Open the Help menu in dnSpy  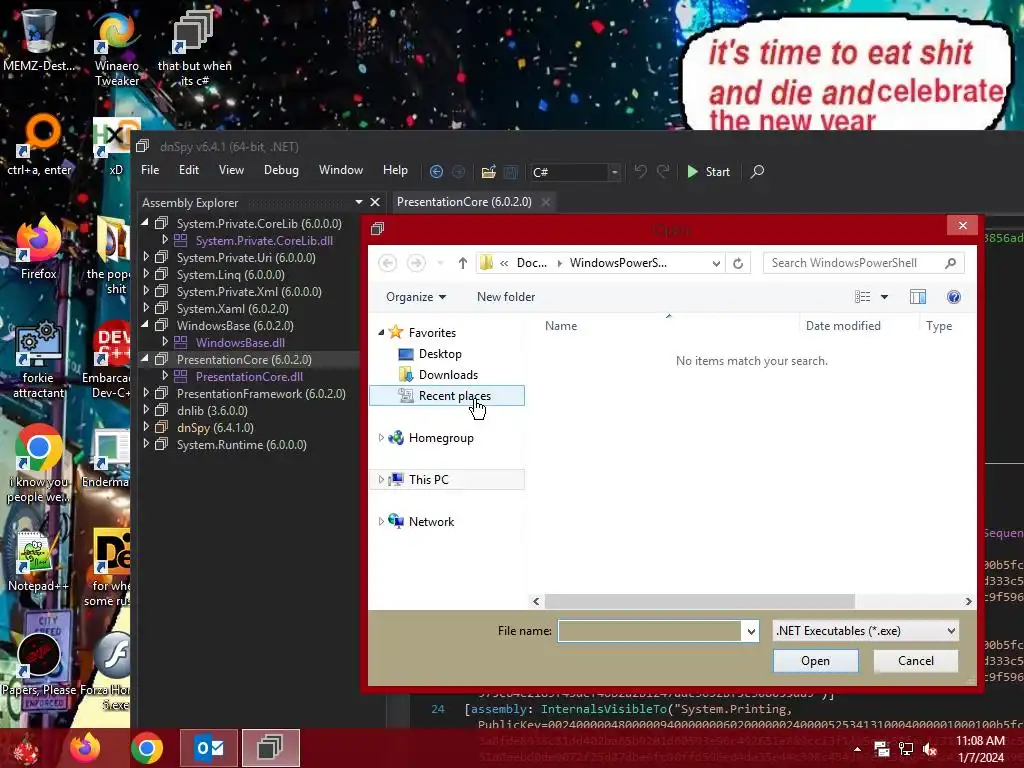pyautogui.click(x=395, y=170)
